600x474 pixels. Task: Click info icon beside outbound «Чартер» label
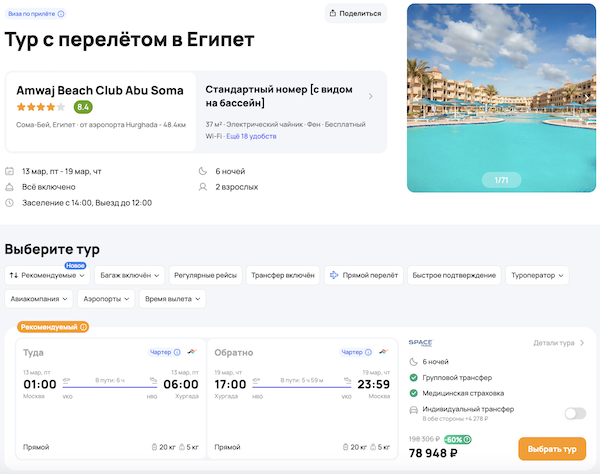(x=178, y=352)
